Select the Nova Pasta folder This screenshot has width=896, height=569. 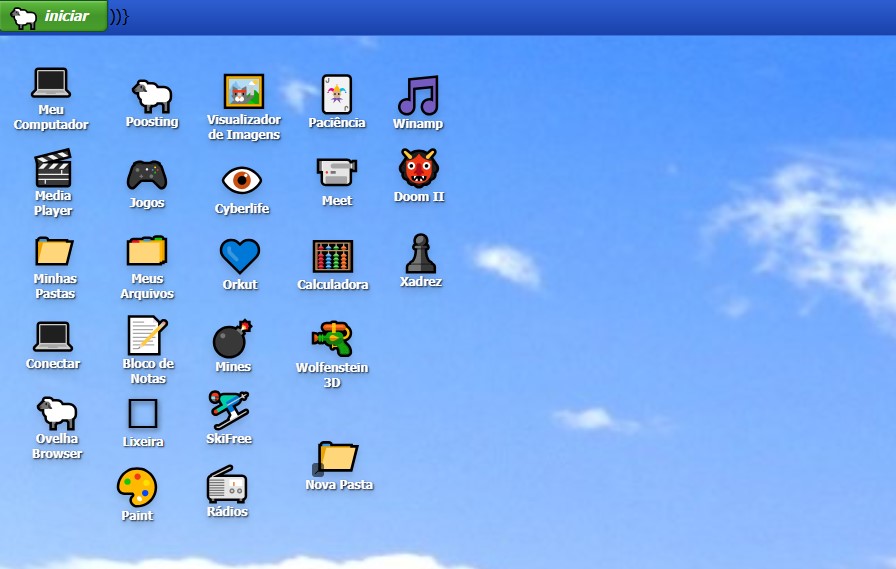tap(338, 457)
